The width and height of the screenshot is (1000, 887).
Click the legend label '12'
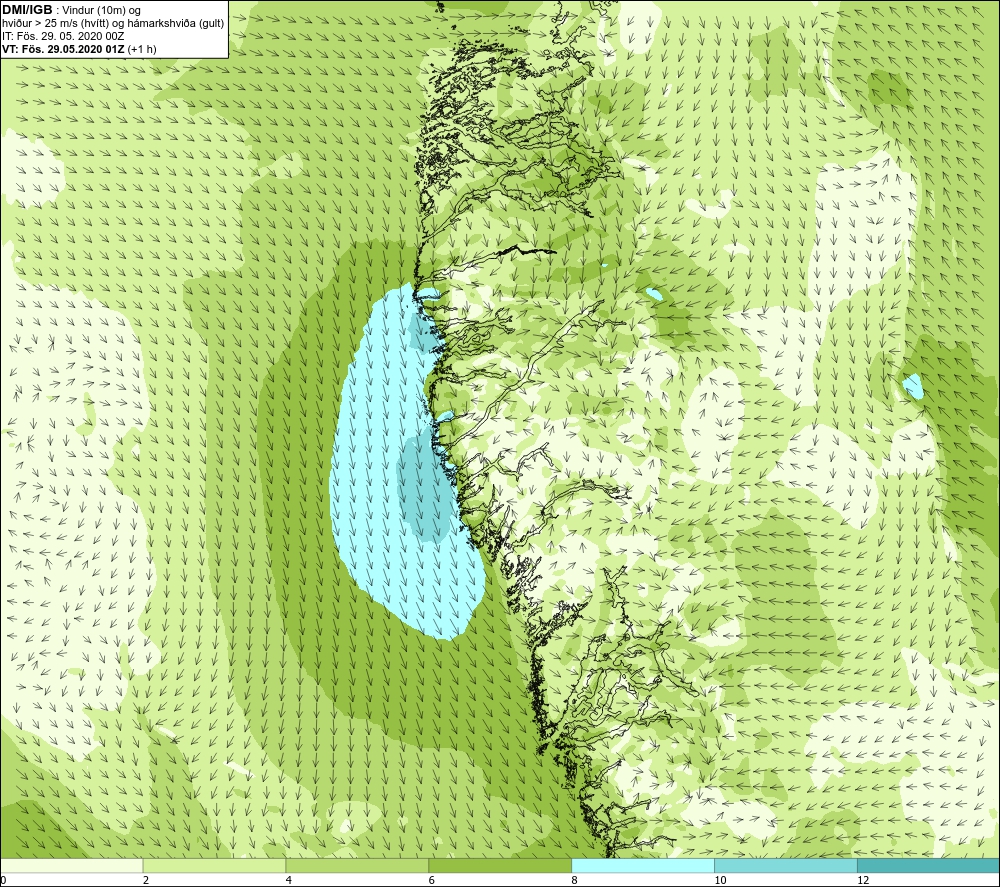pos(863,881)
